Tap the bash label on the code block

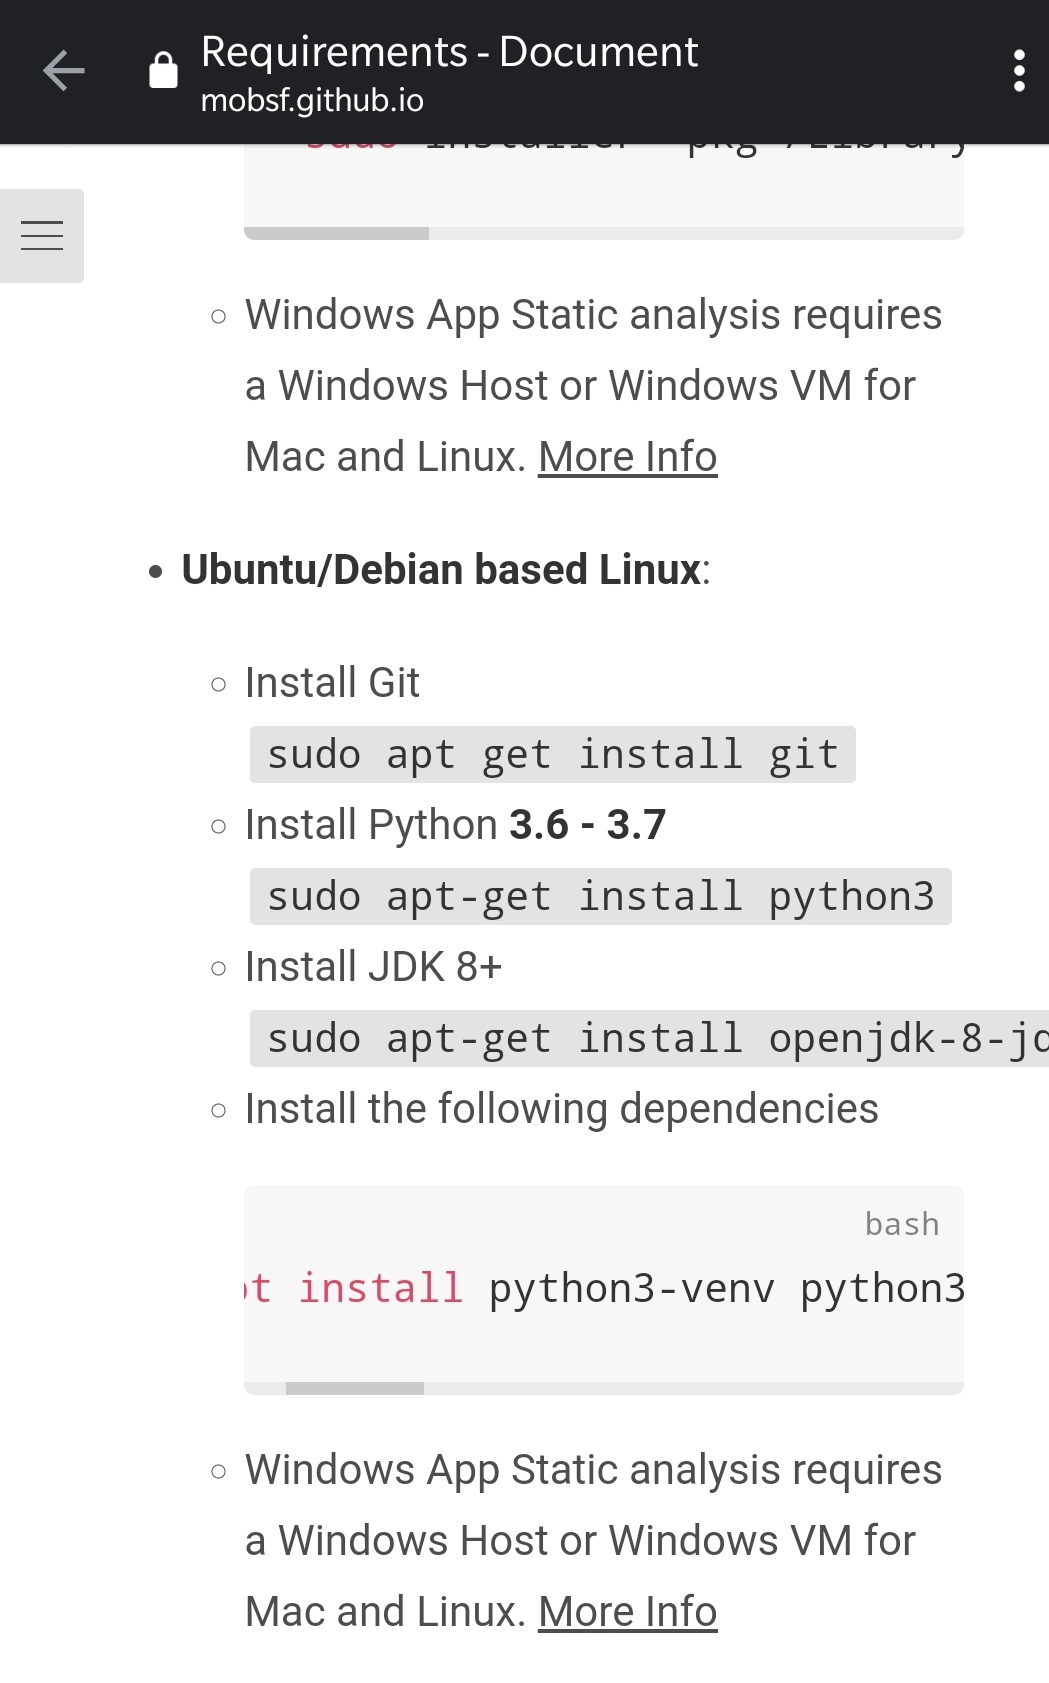click(901, 1223)
